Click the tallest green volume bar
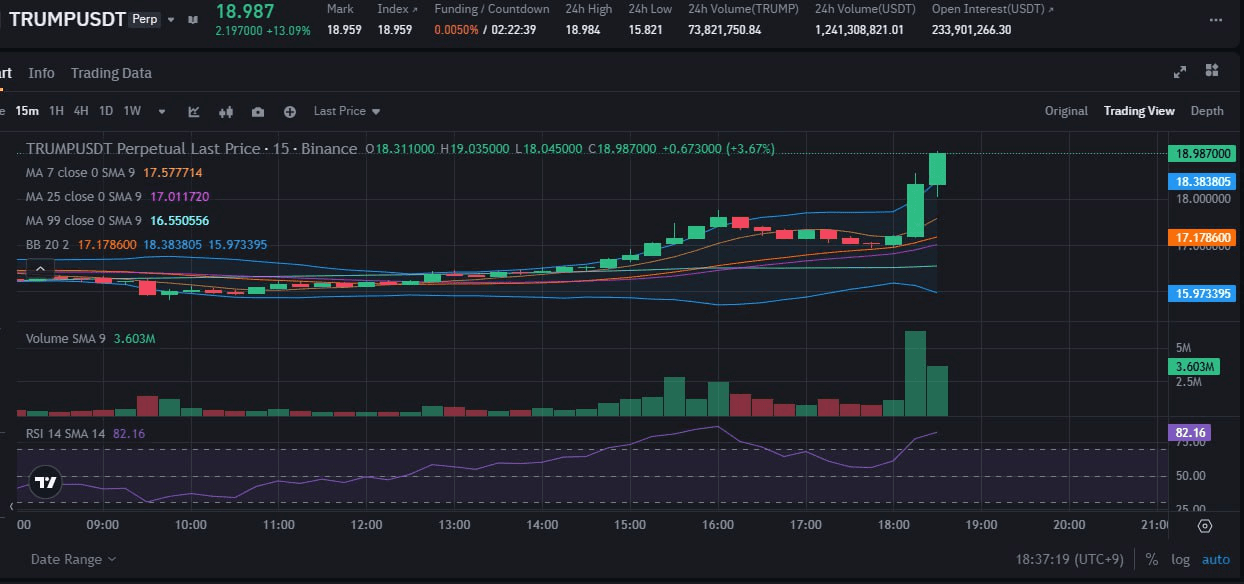This screenshot has width=1244, height=584. 915,373
